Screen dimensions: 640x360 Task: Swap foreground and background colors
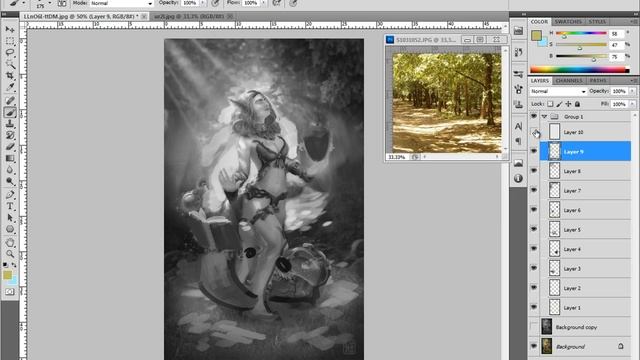tap(14, 265)
